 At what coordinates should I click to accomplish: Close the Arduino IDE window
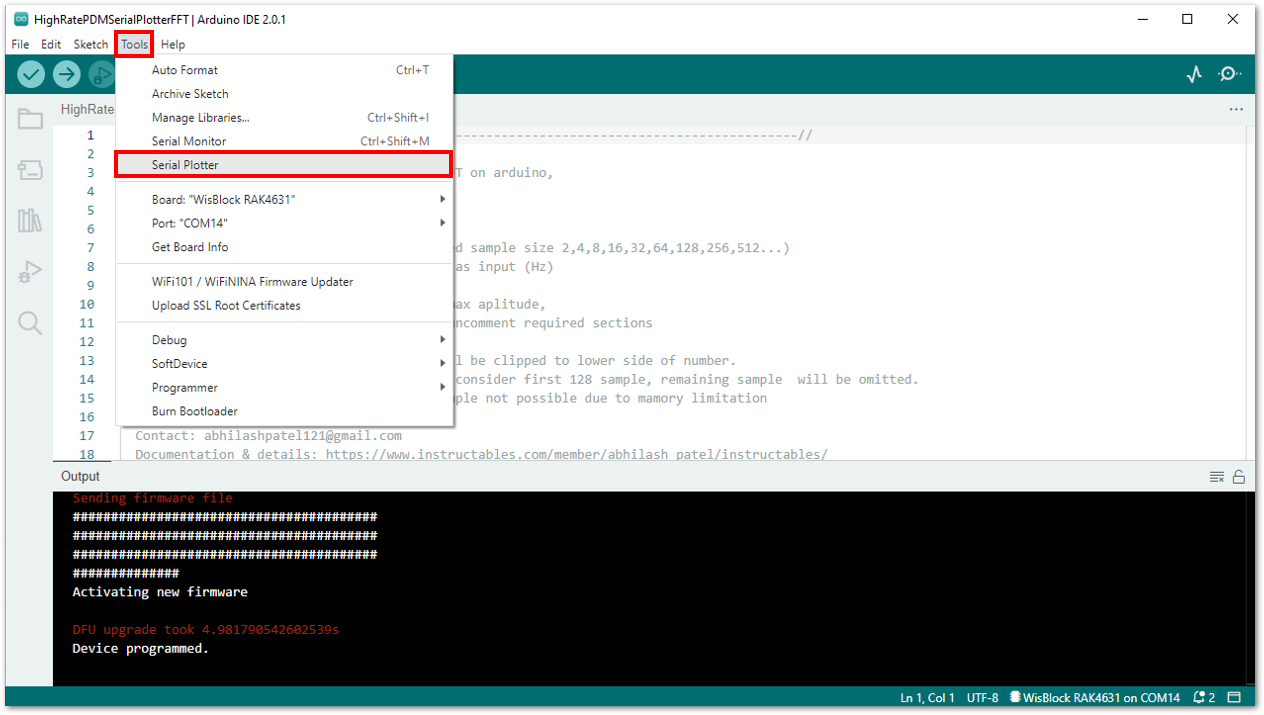tap(1233, 19)
